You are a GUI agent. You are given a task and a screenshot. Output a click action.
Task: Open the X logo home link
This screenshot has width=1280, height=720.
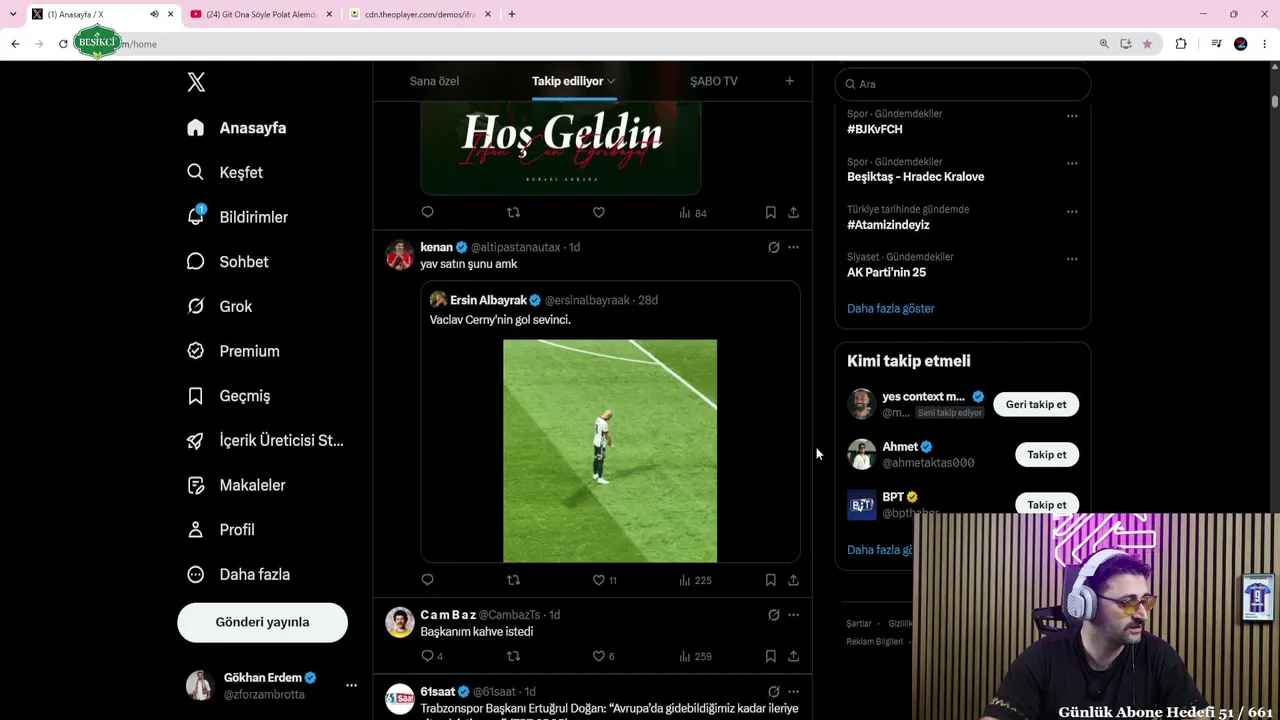point(196,82)
